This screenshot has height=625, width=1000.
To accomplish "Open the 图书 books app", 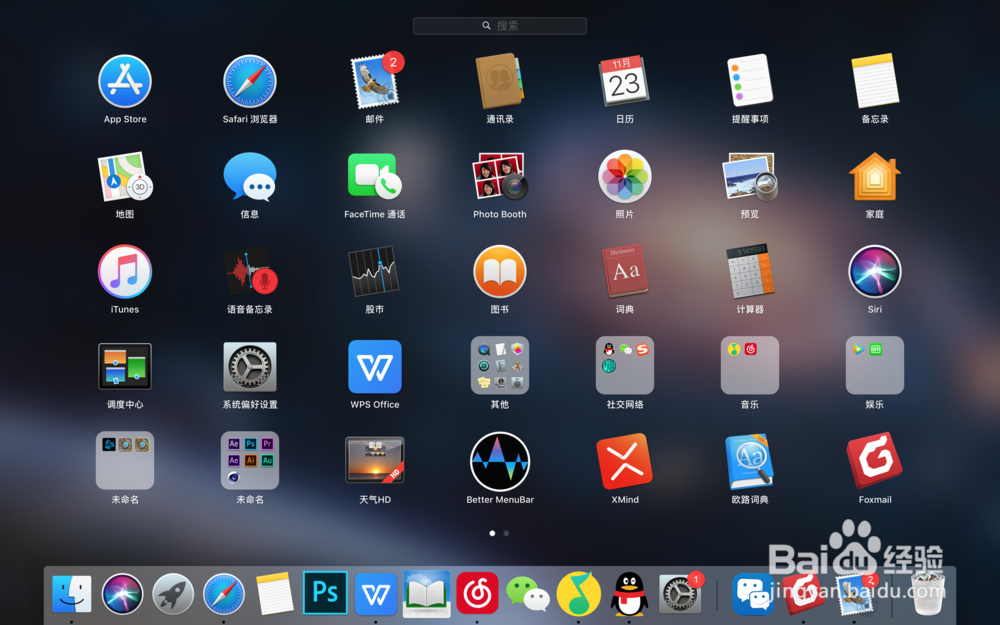I will [500, 271].
